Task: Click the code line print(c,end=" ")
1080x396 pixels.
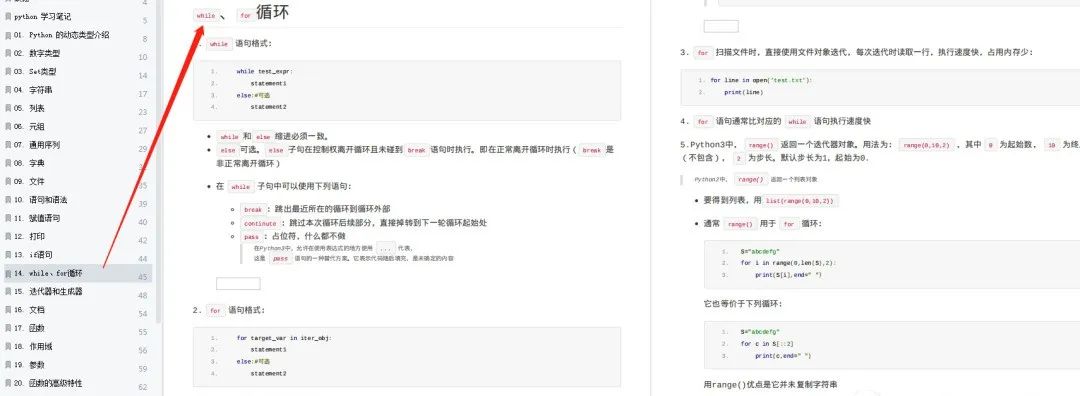Action: click(783, 356)
